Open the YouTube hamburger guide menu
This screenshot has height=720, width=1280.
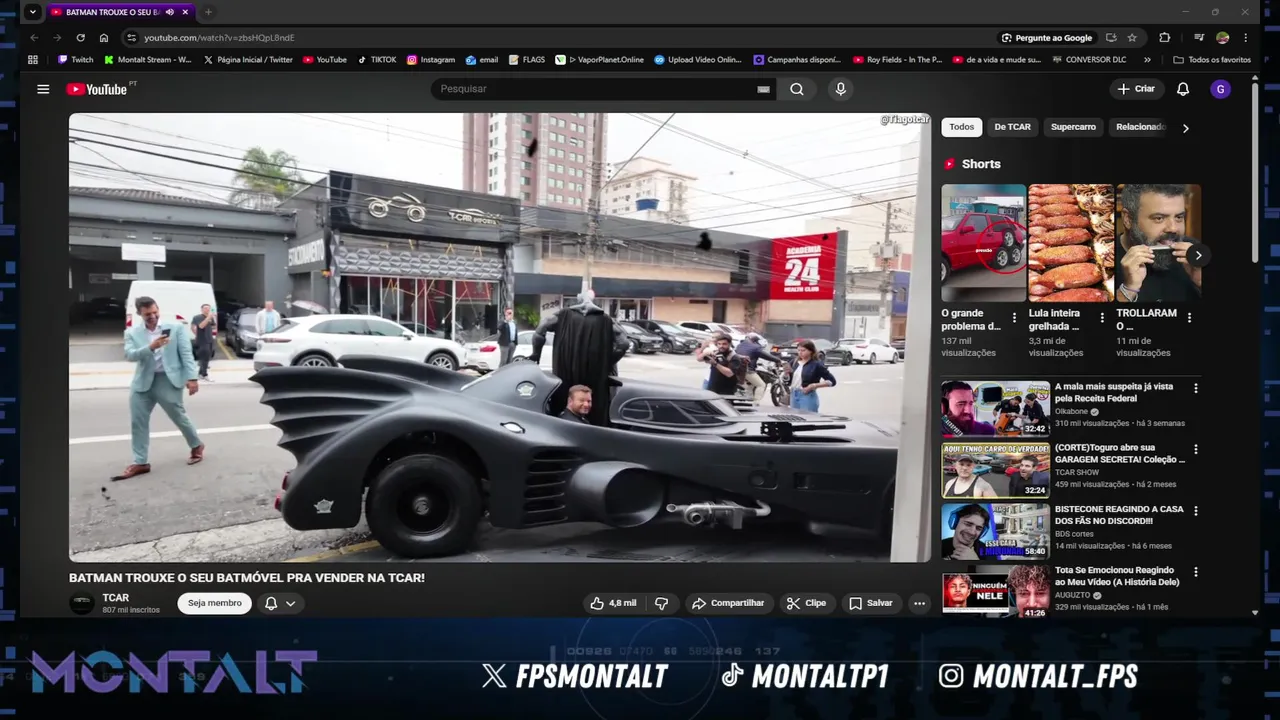click(43, 89)
